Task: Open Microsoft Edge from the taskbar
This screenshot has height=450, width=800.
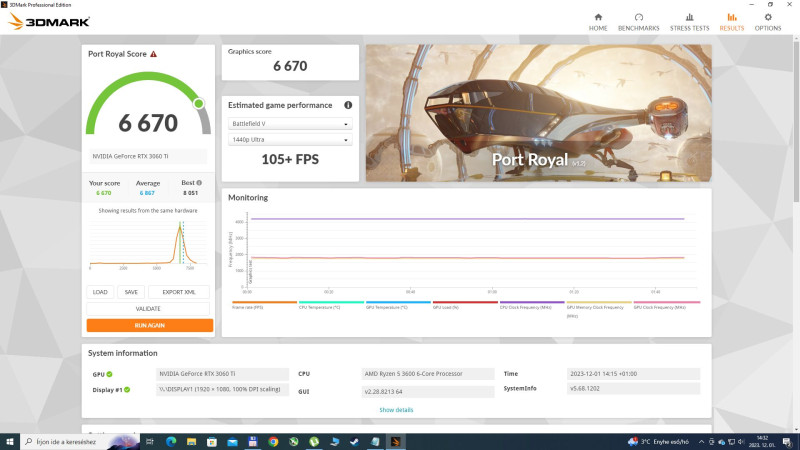Action: (171, 442)
